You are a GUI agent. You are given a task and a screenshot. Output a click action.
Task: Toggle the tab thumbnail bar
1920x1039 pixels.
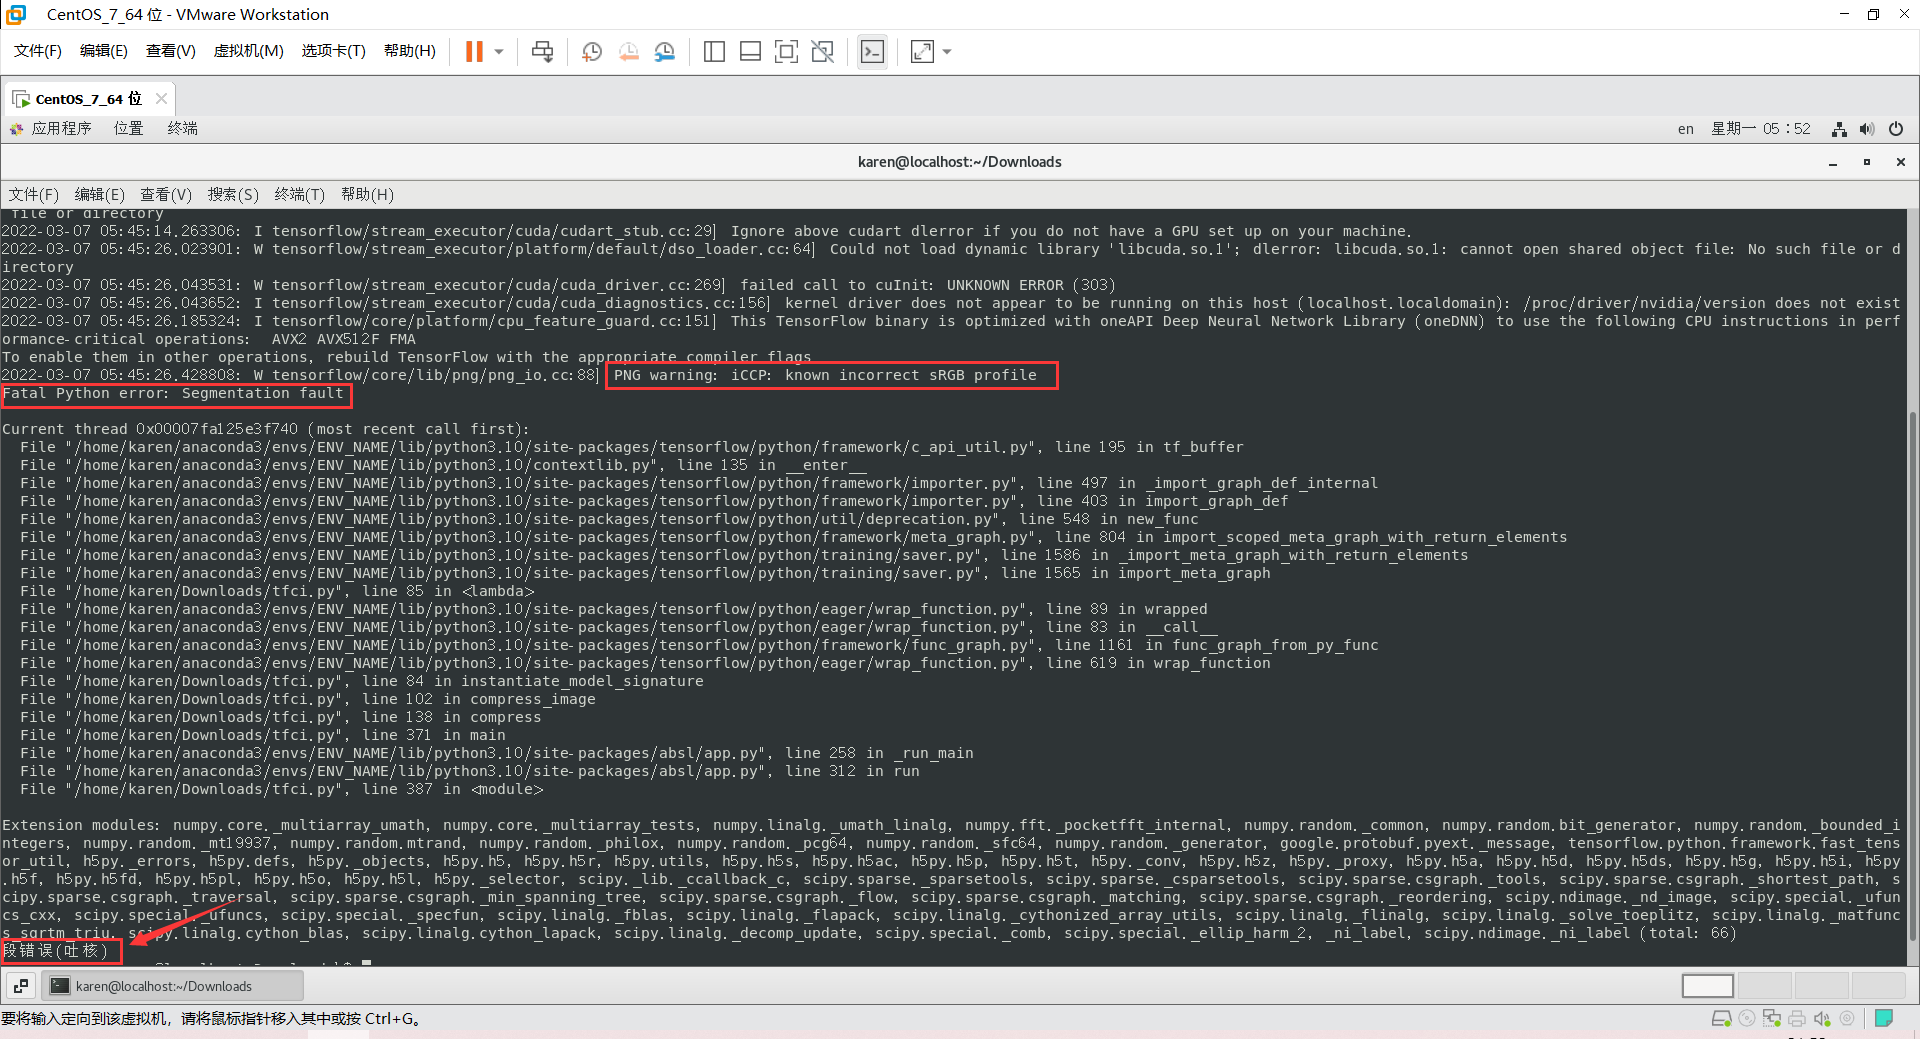[x=750, y=51]
